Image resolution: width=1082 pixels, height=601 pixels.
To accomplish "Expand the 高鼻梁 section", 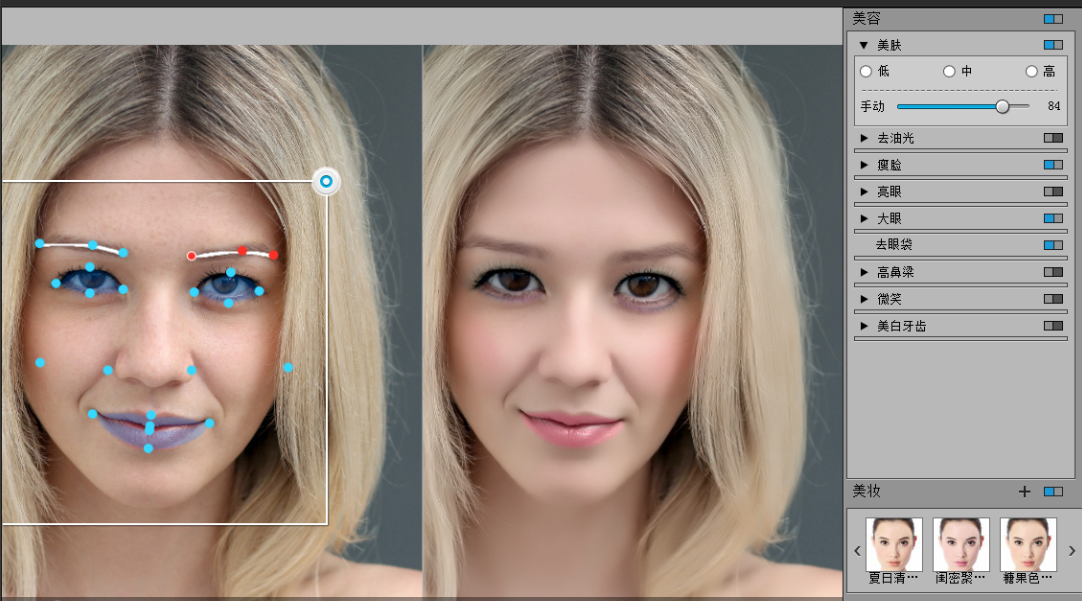I will click(864, 272).
